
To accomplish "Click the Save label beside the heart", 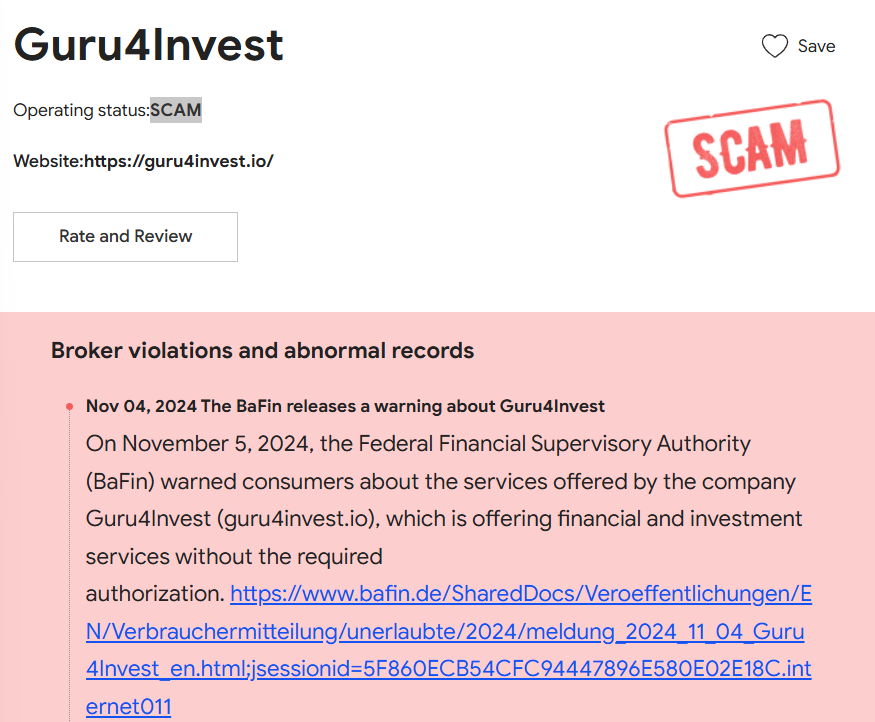I will click(816, 46).
